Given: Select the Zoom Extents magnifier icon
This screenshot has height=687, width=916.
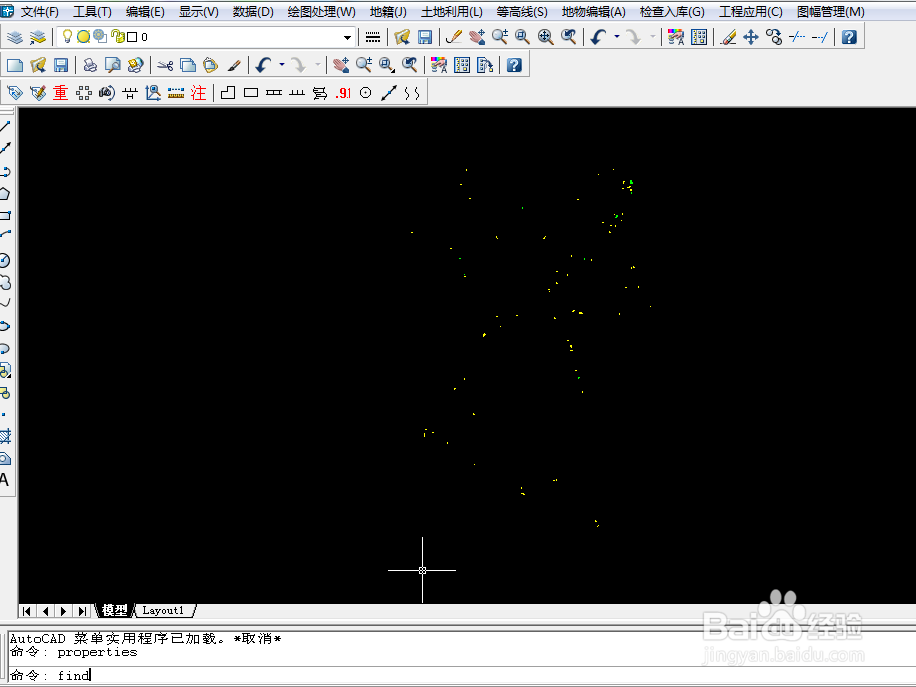Looking at the screenshot, I should pyautogui.click(x=545, y=37).
